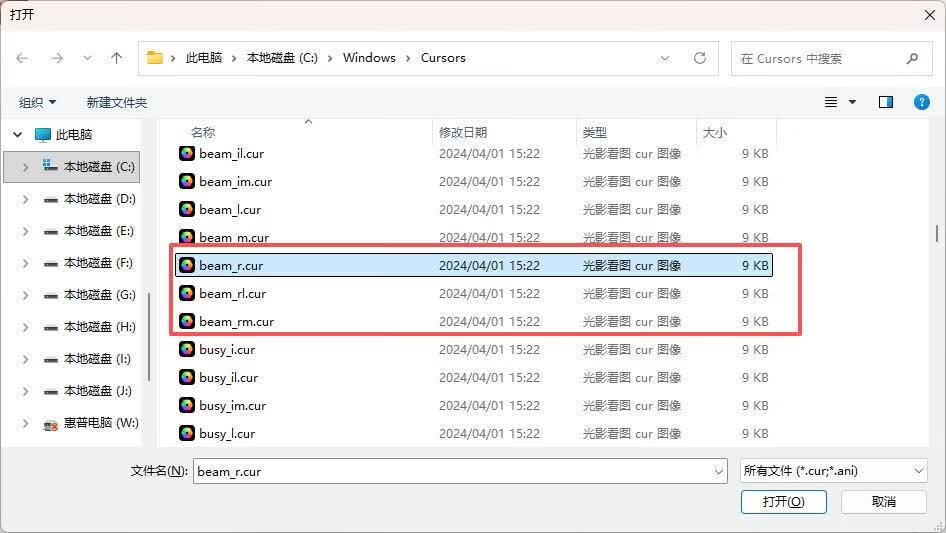
Task: Sort by 大小 column header
Action: [x=715, y=132]
